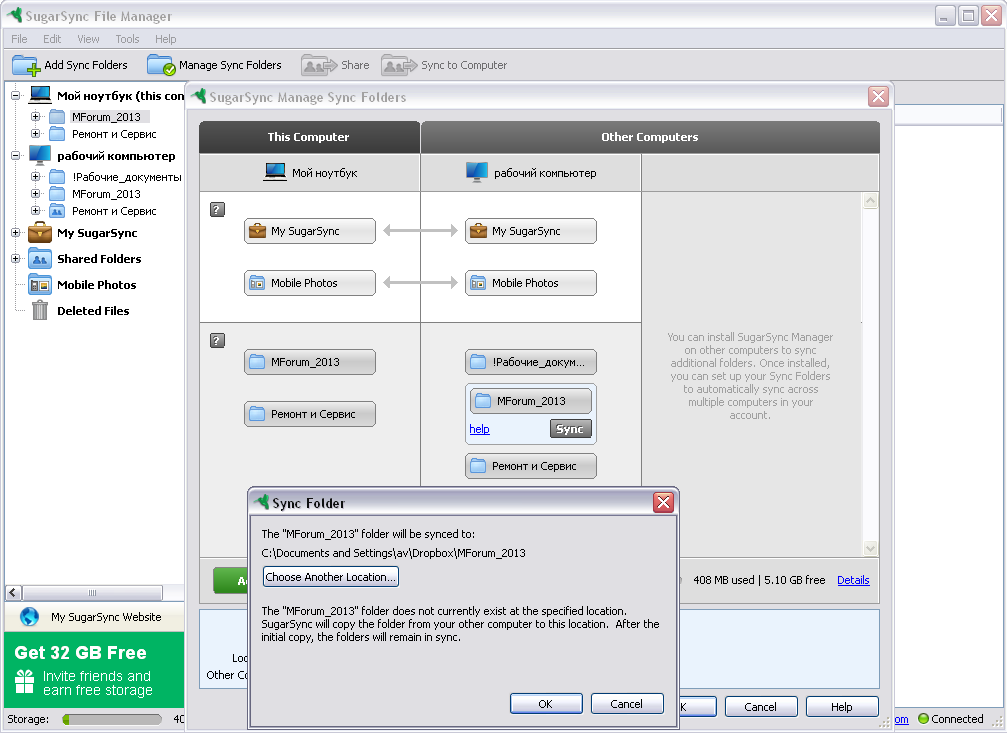Select the рабочий компьютер monitor icon in tree
Viewport: 1007px width, 733px height.
click(x=40, y=155)
